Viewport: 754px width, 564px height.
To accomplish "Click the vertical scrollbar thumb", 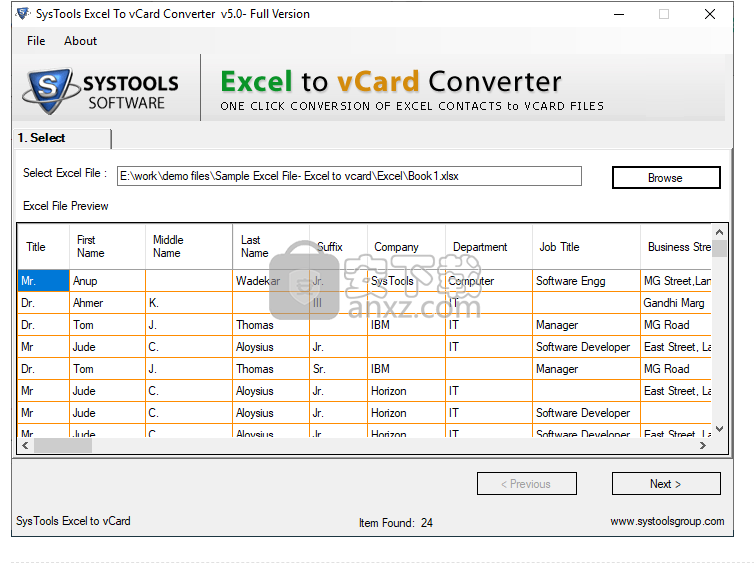I will (719, 249).
